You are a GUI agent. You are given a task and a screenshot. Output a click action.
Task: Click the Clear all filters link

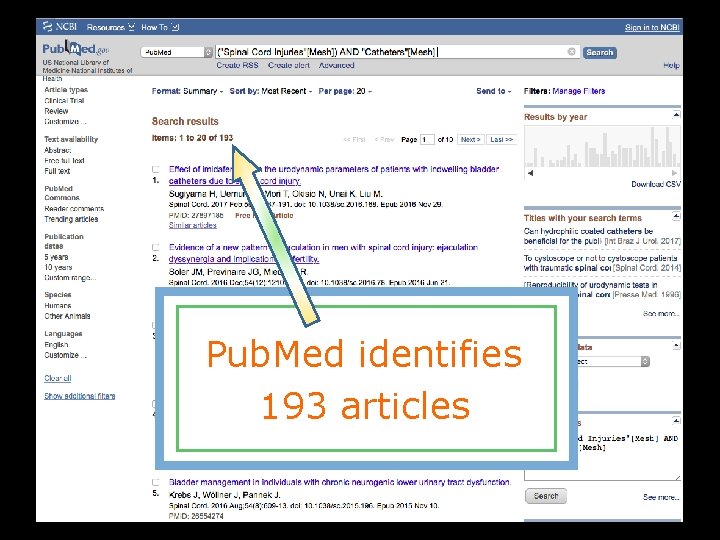(x=57, y=378)
